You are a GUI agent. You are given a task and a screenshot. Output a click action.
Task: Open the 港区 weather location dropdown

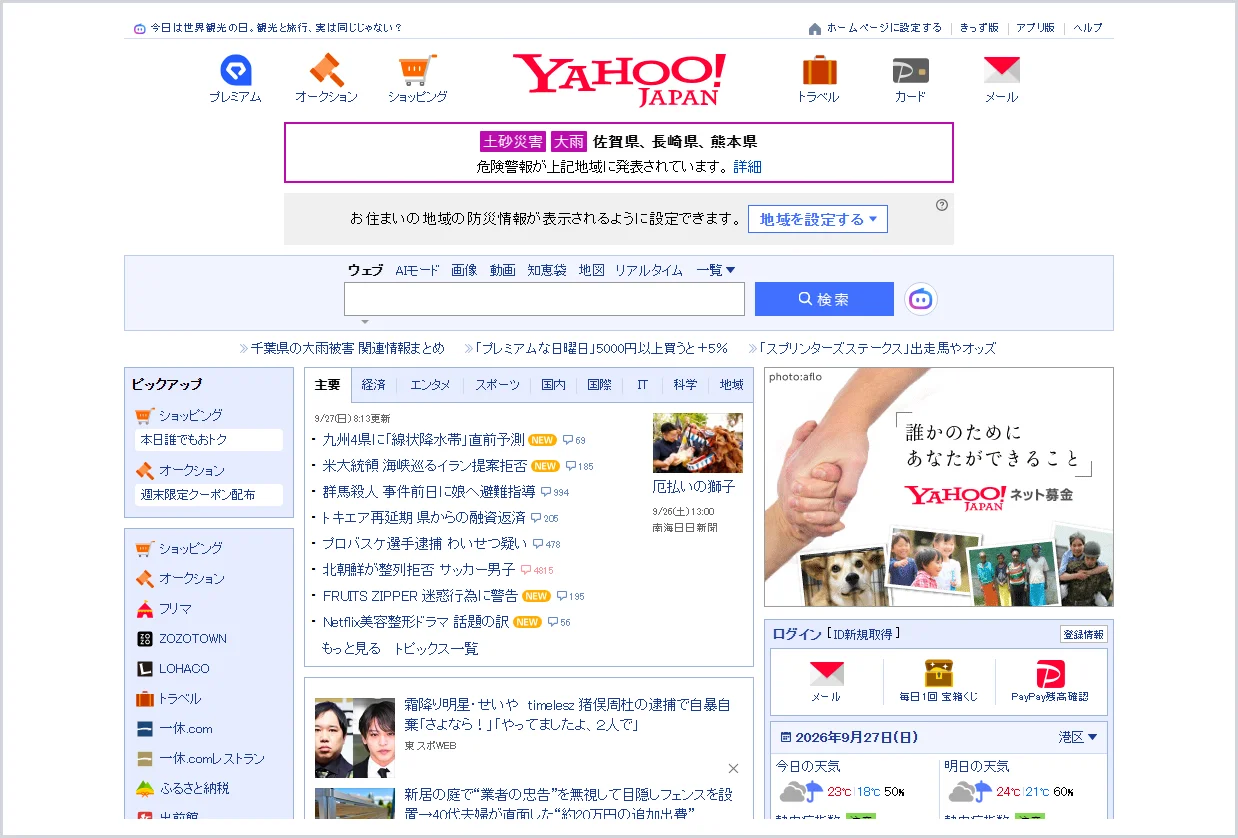pos(1078,737)
